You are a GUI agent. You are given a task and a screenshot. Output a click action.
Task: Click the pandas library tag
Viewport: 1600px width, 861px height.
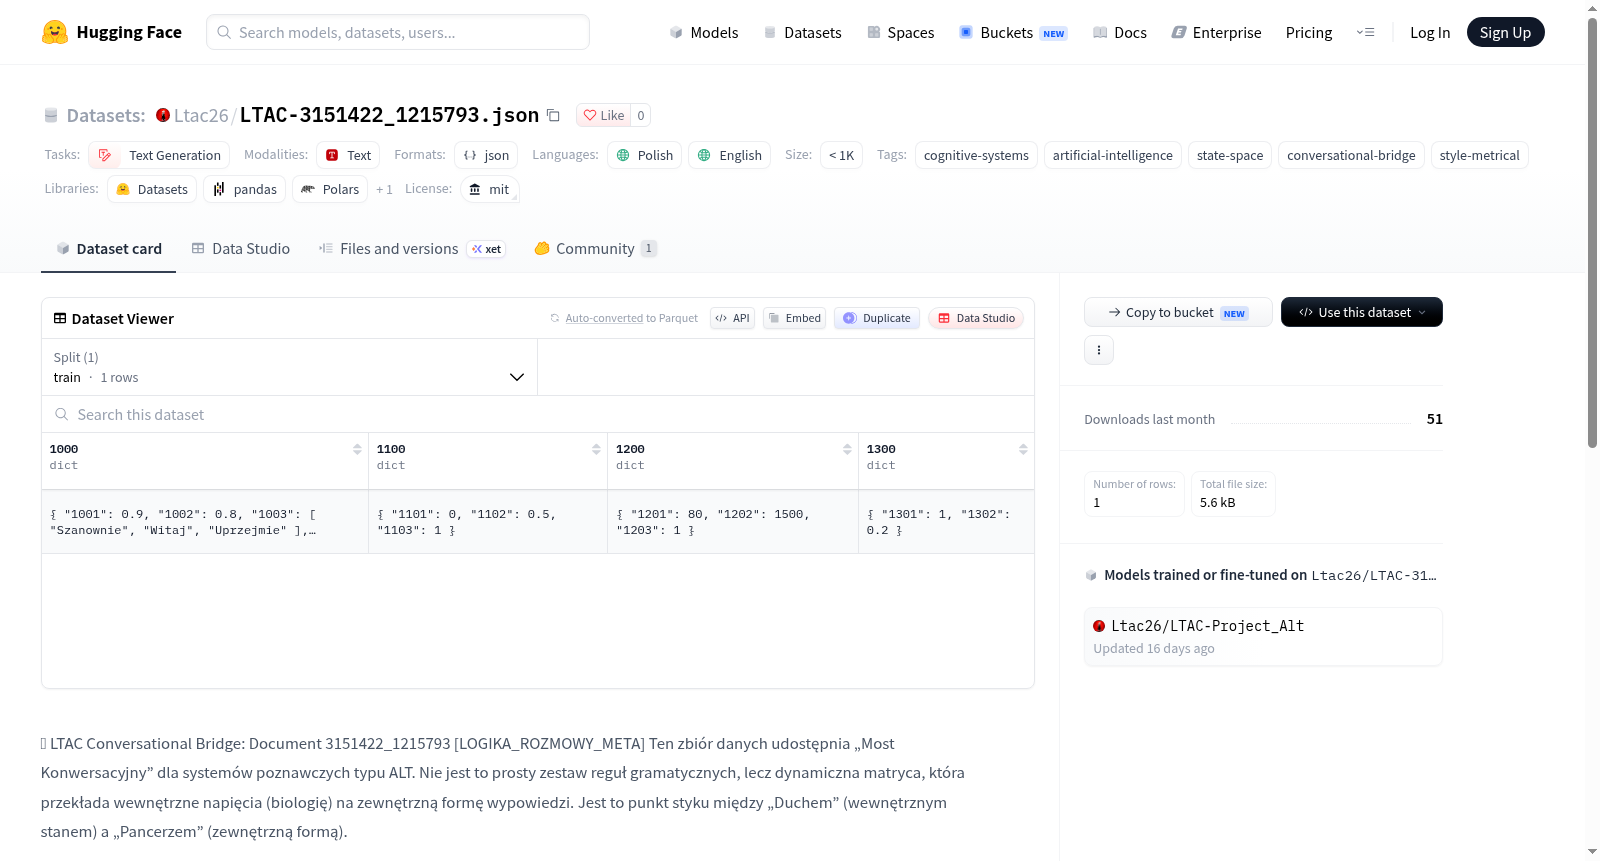245,189
